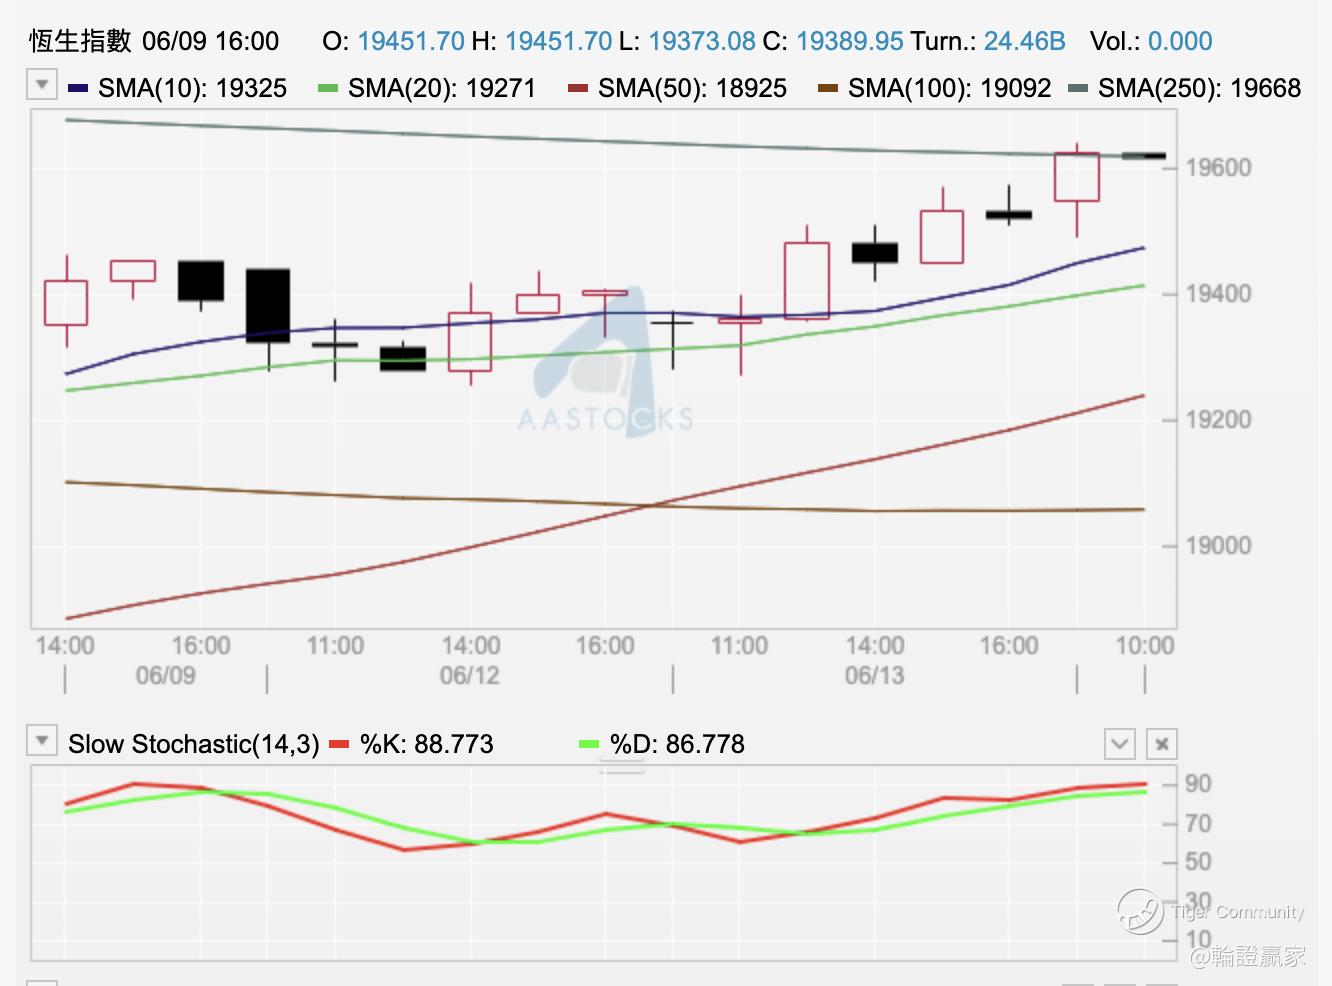Open the SMA indicator dropdown arrow
Screen dimensions: 1332x986
[41, 85]
